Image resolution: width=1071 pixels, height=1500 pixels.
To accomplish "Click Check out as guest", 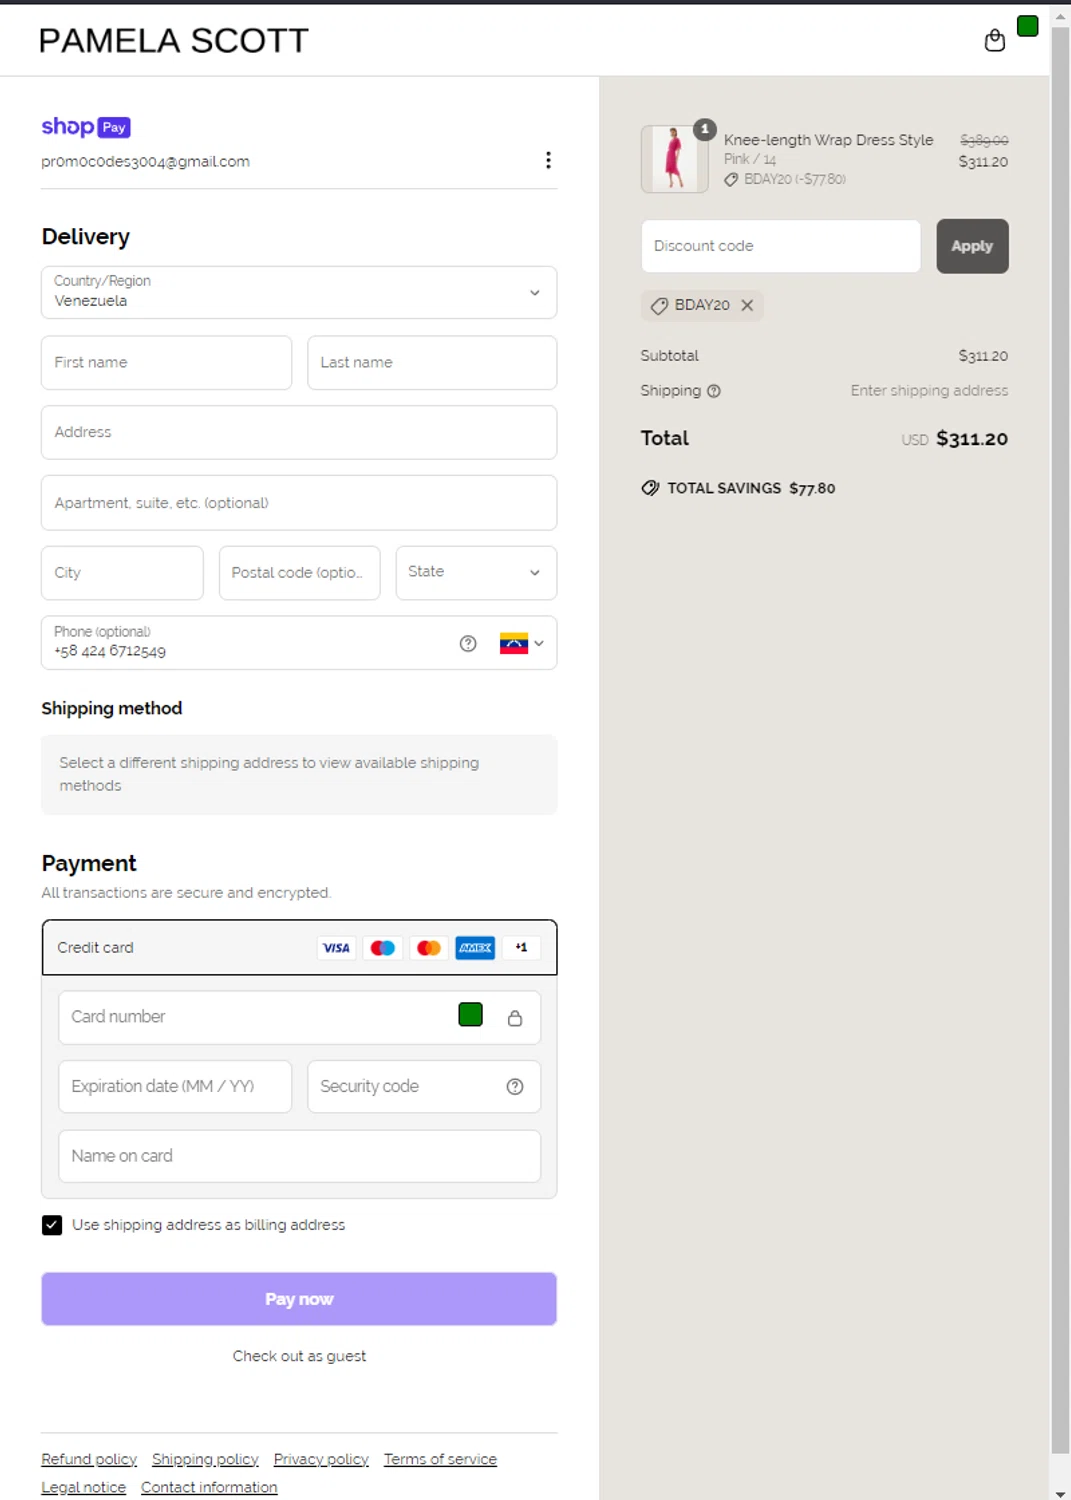I will [x=299, y=1356].
